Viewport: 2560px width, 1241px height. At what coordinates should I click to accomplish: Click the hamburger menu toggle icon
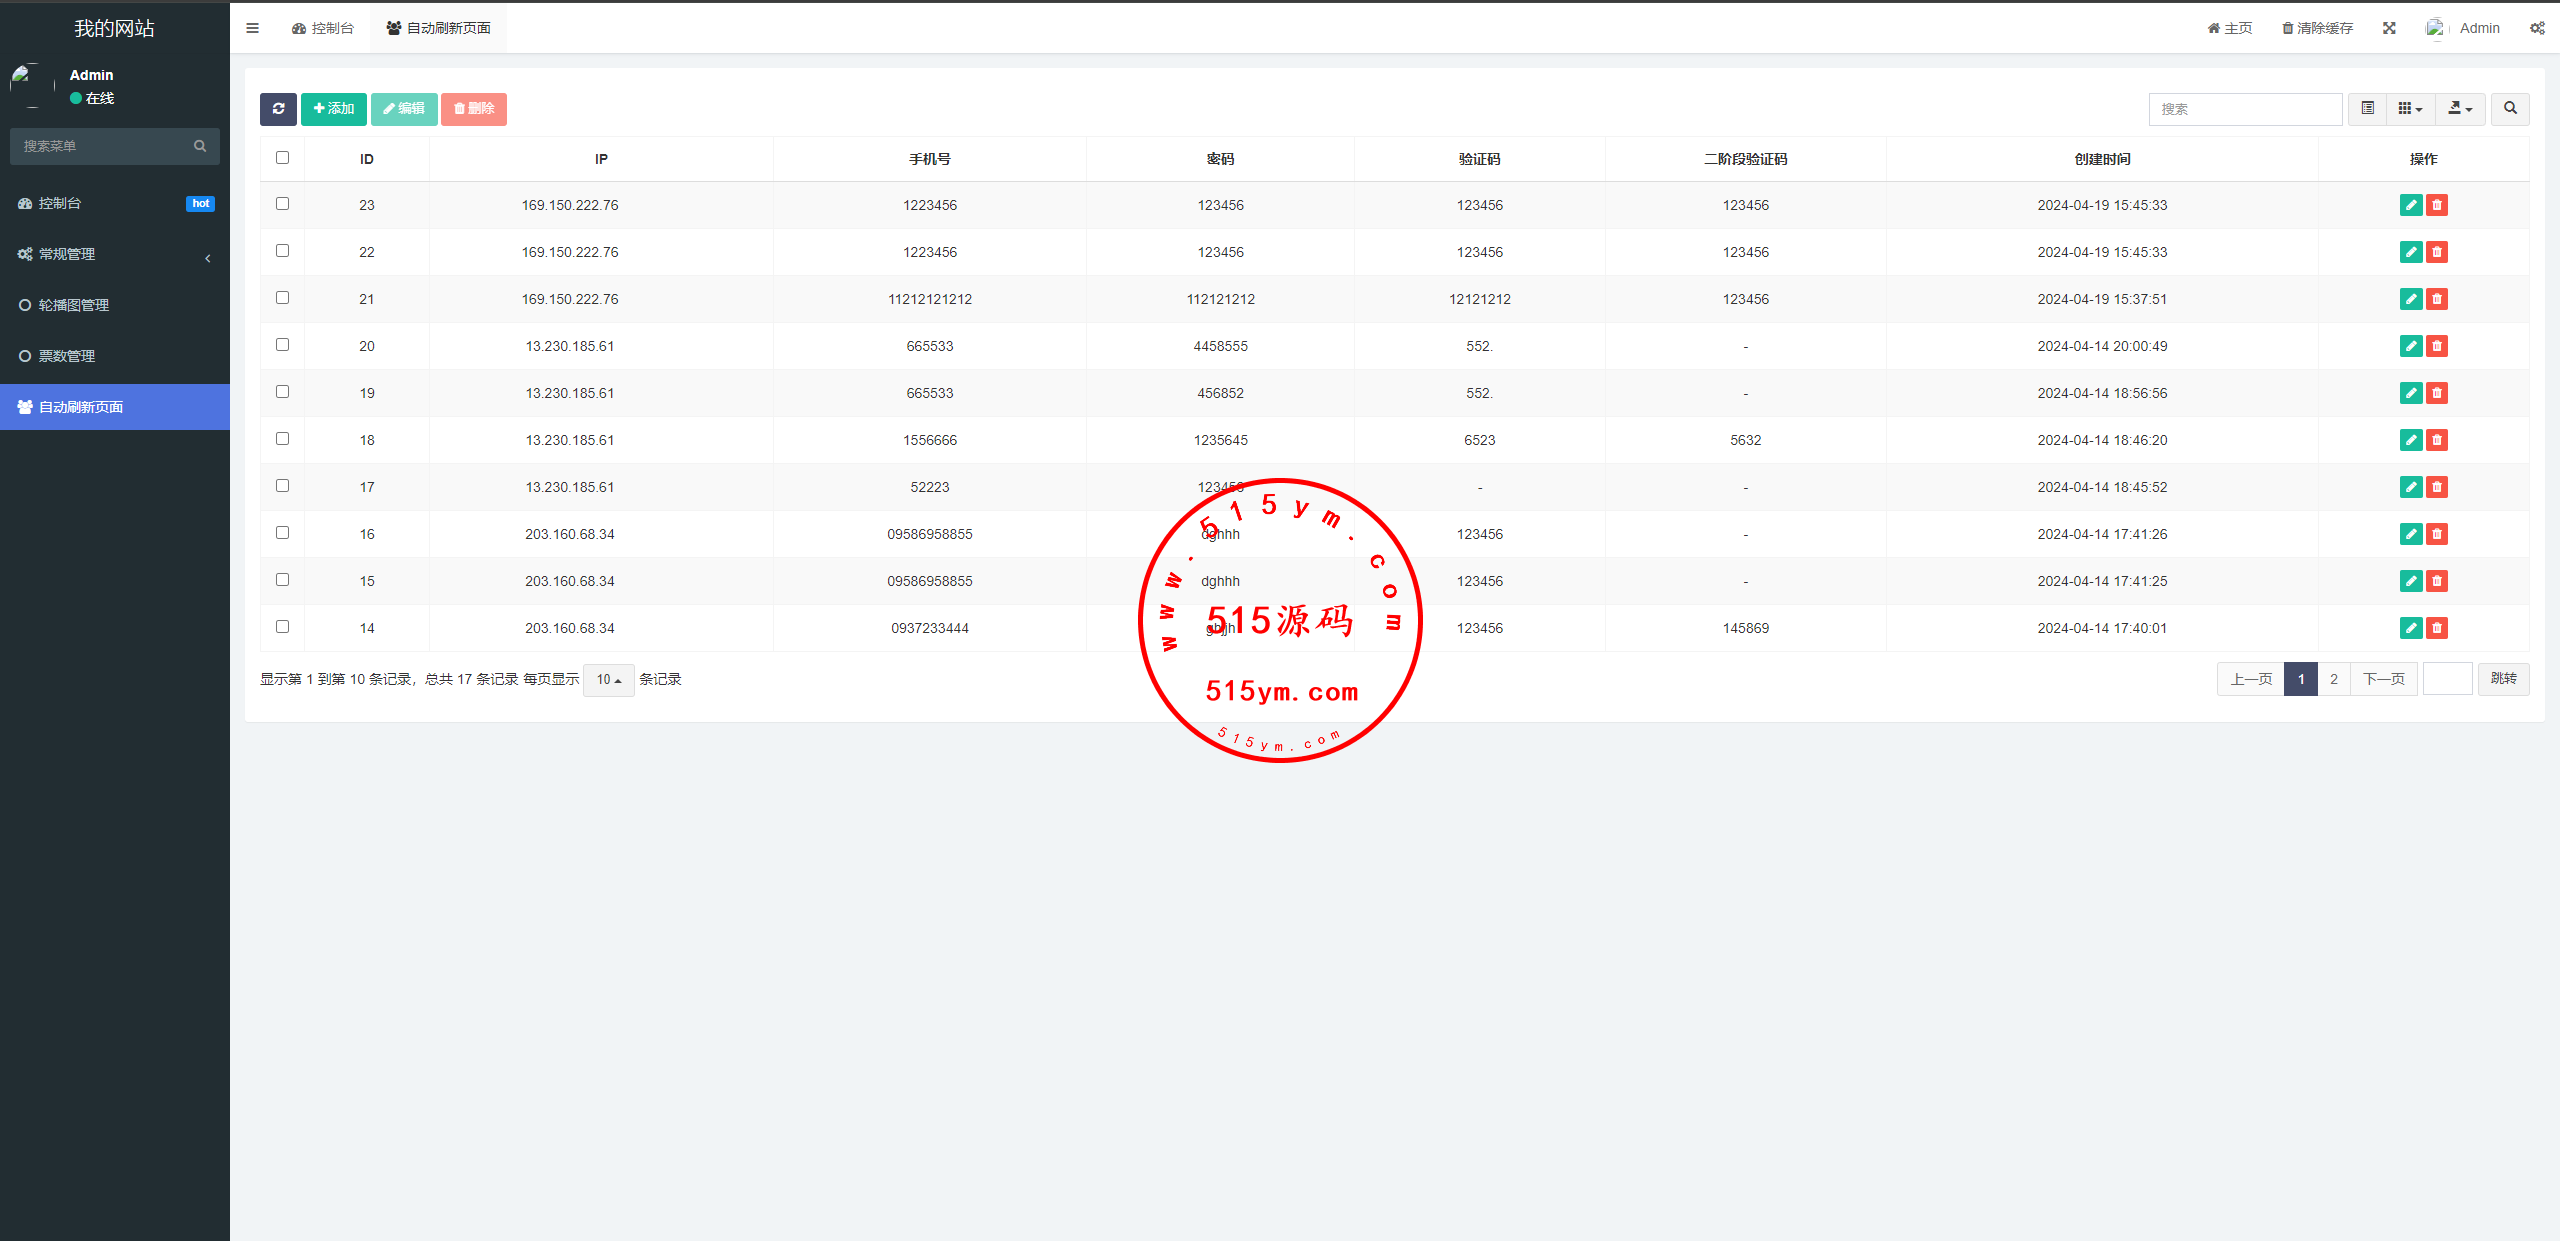pyautogui.click(x=252, y=28)
